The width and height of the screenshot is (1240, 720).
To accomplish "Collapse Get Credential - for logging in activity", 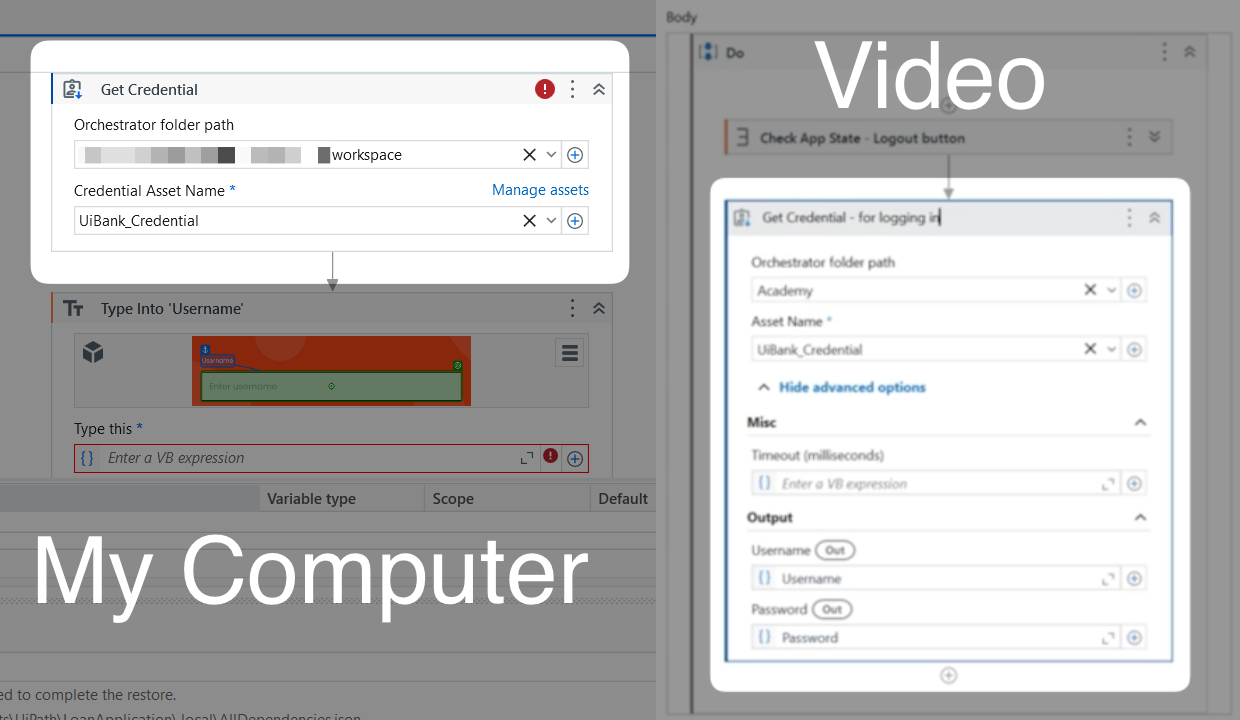I will tap(1154, 217).
